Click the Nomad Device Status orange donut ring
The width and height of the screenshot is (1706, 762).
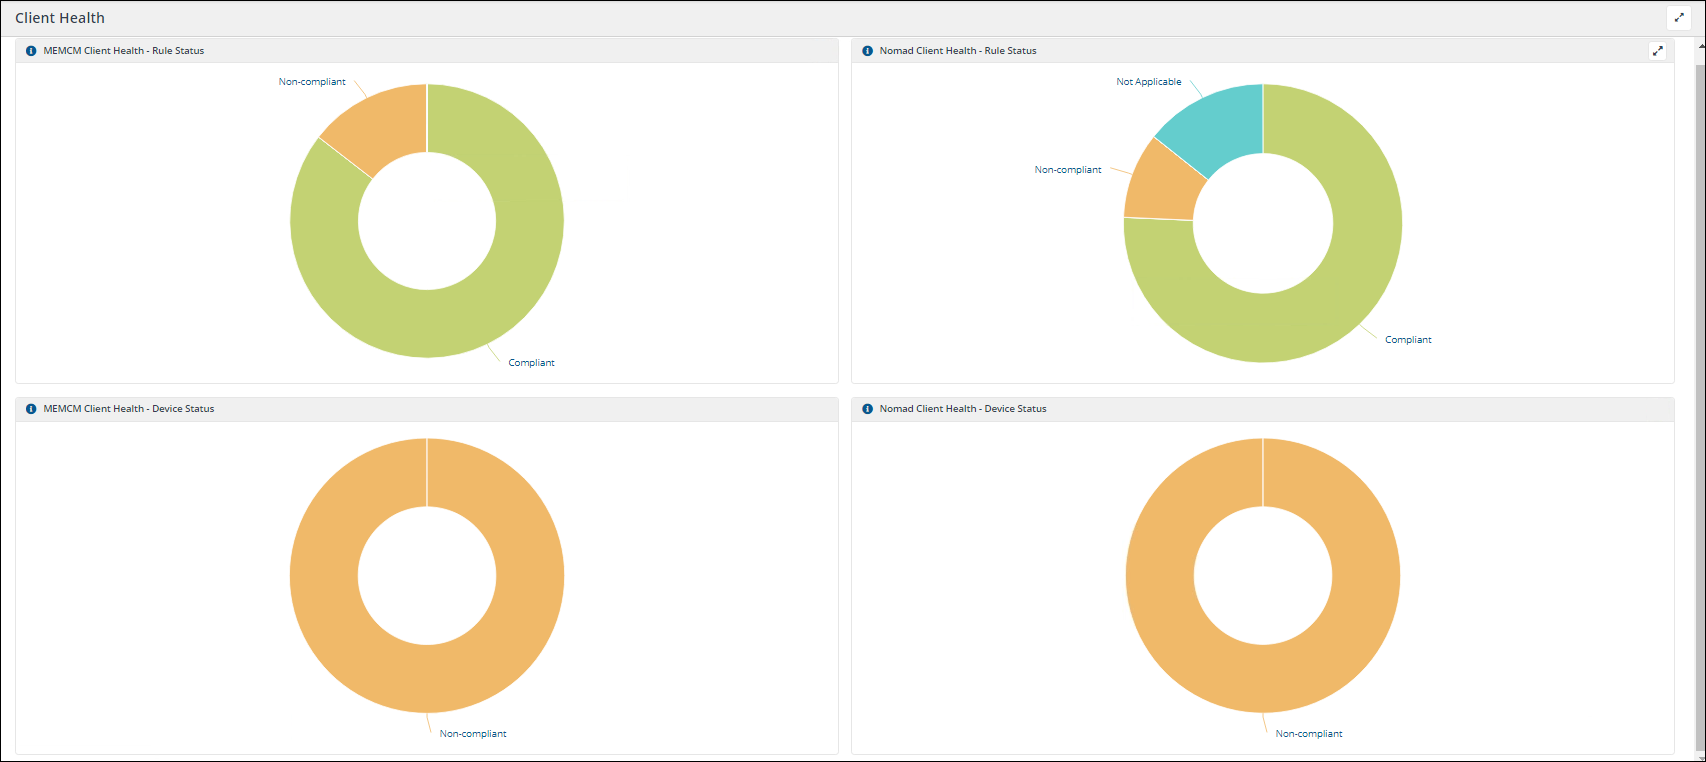(x=1161, y=576)
